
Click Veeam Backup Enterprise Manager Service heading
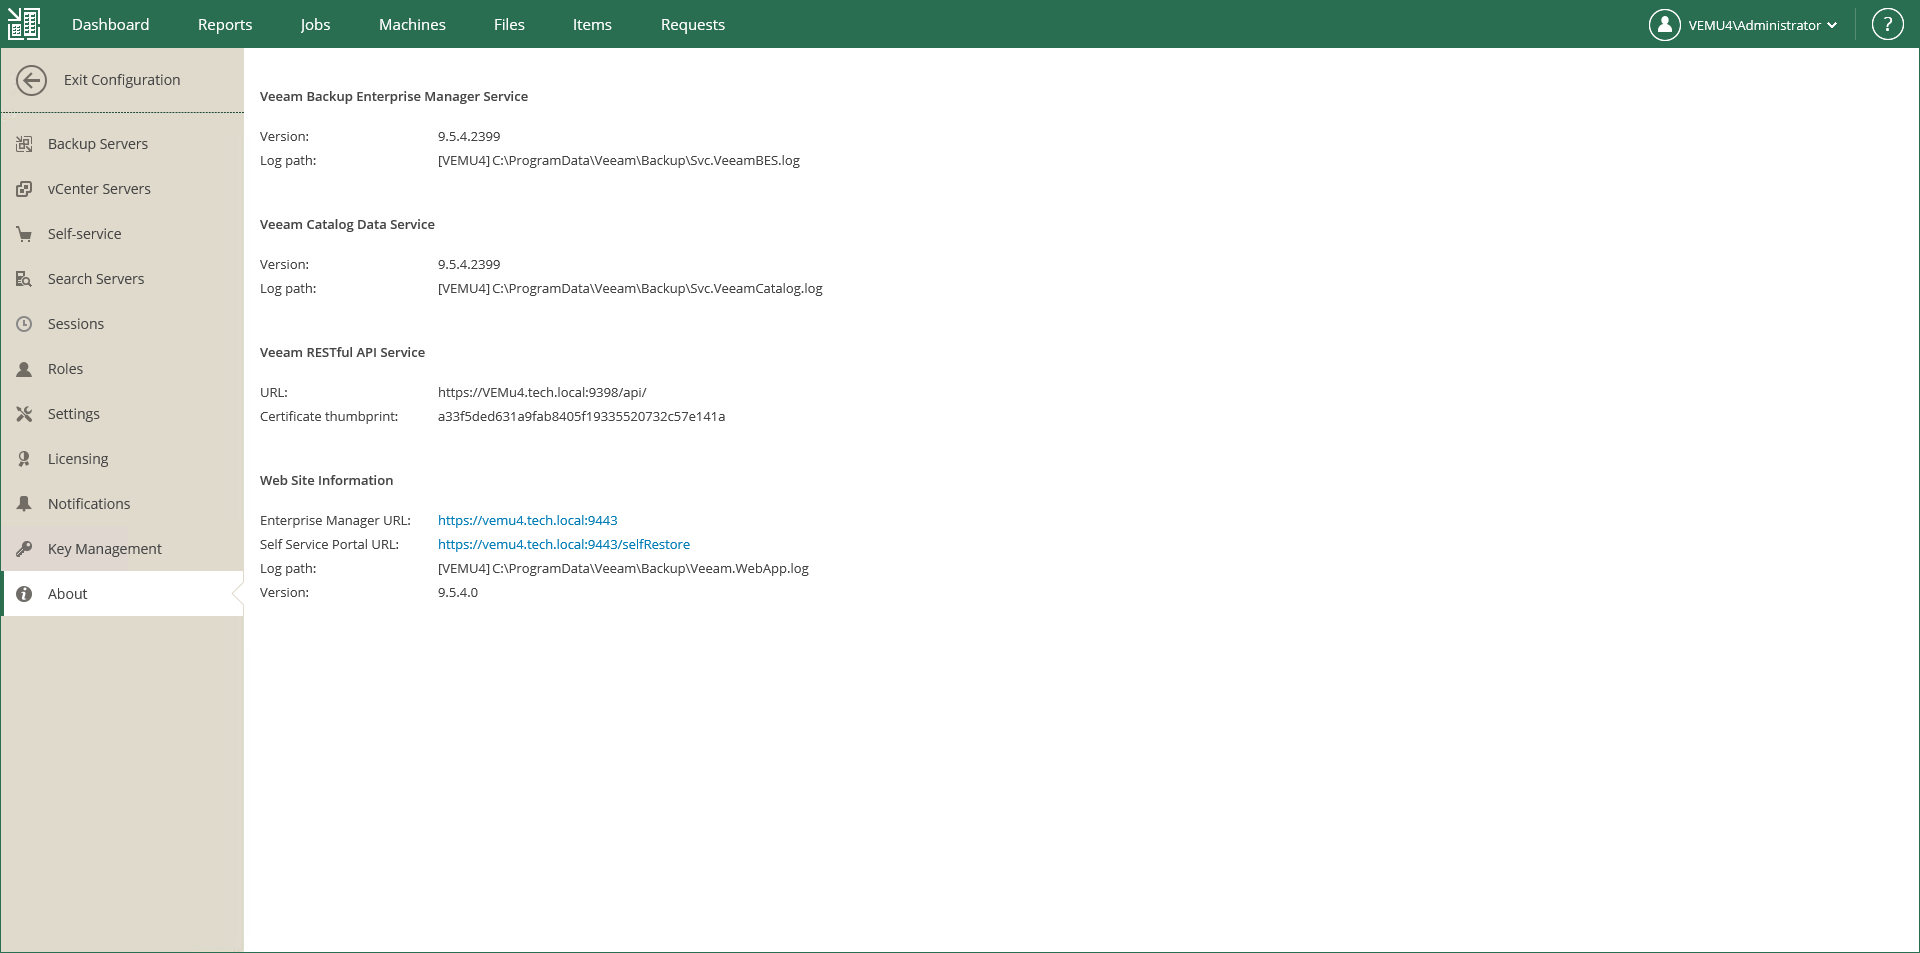point(394,96)
